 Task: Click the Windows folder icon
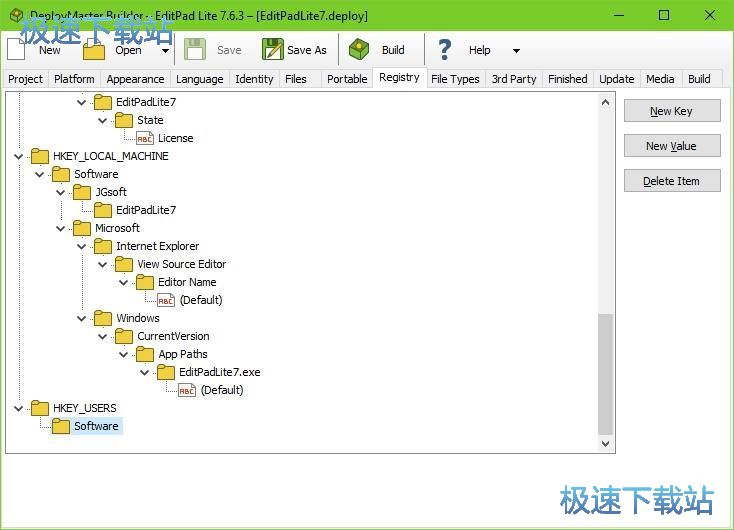pyautogui.click(x=103, y=318)
